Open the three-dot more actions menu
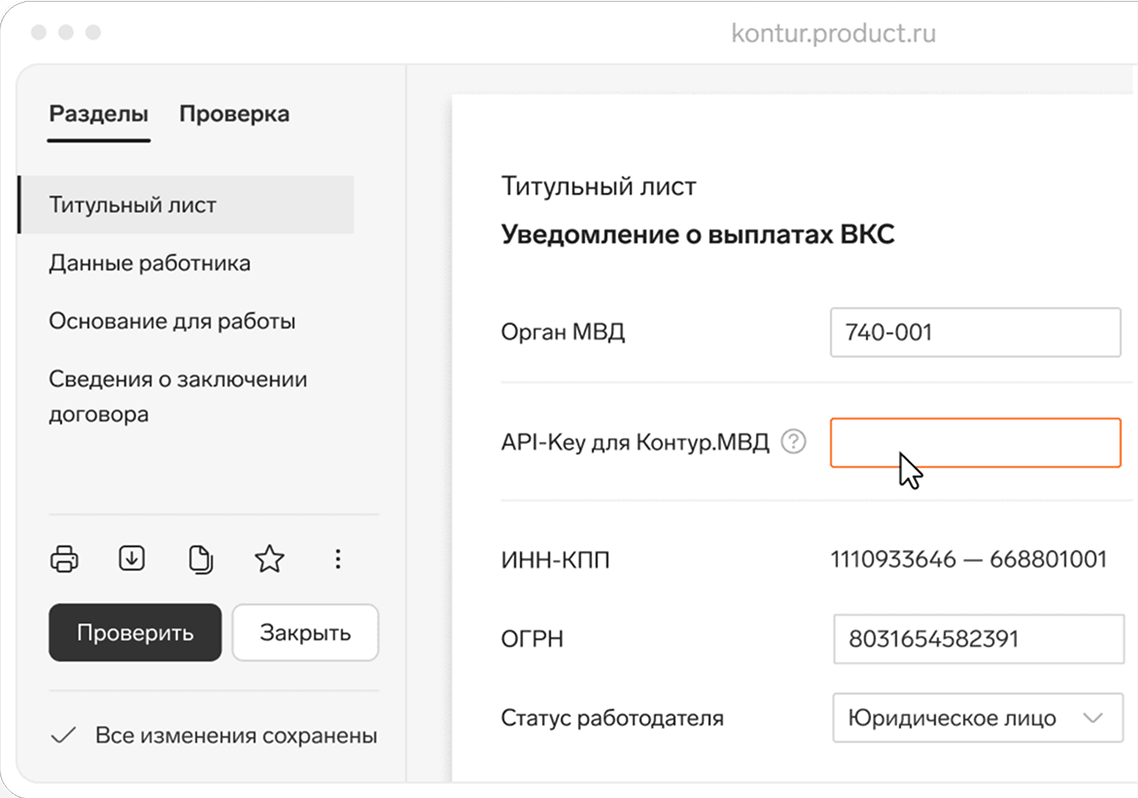This screenshot has width=1138, height=798. 337,559
